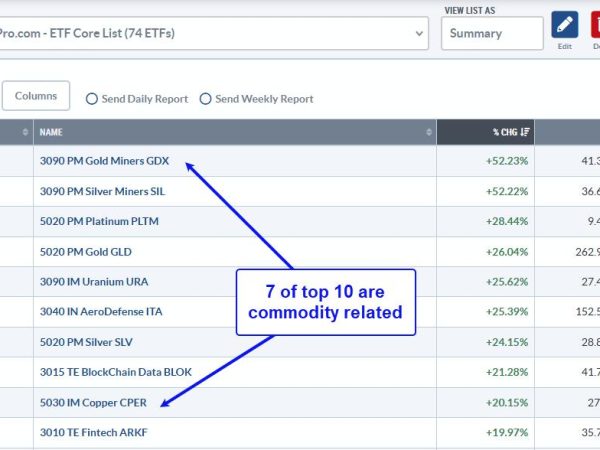This screenshot has width=600, height=450.
Task: Open 5020 PM Silver SLV link
Action: pos(86,342)
